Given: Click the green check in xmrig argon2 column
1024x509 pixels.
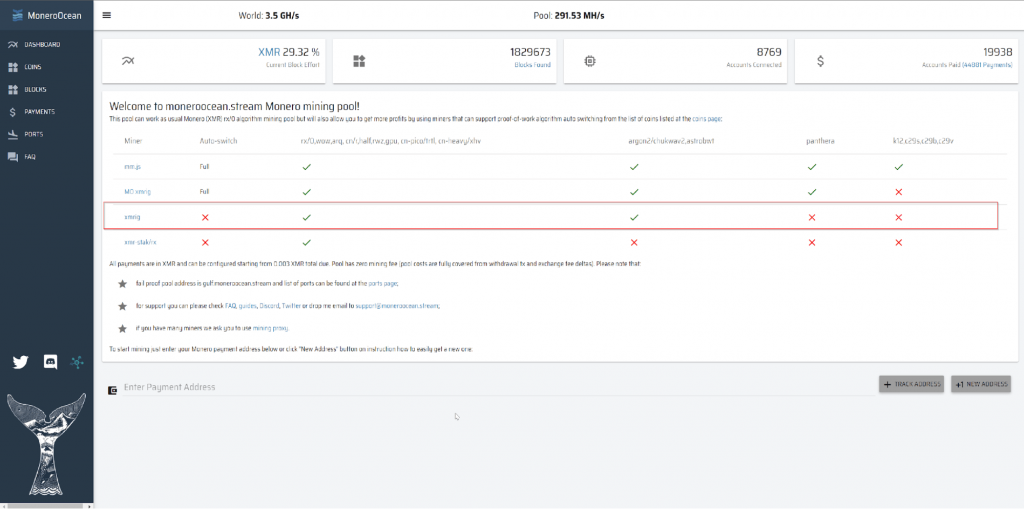Looking at the screenshot, I should [633, 217].
